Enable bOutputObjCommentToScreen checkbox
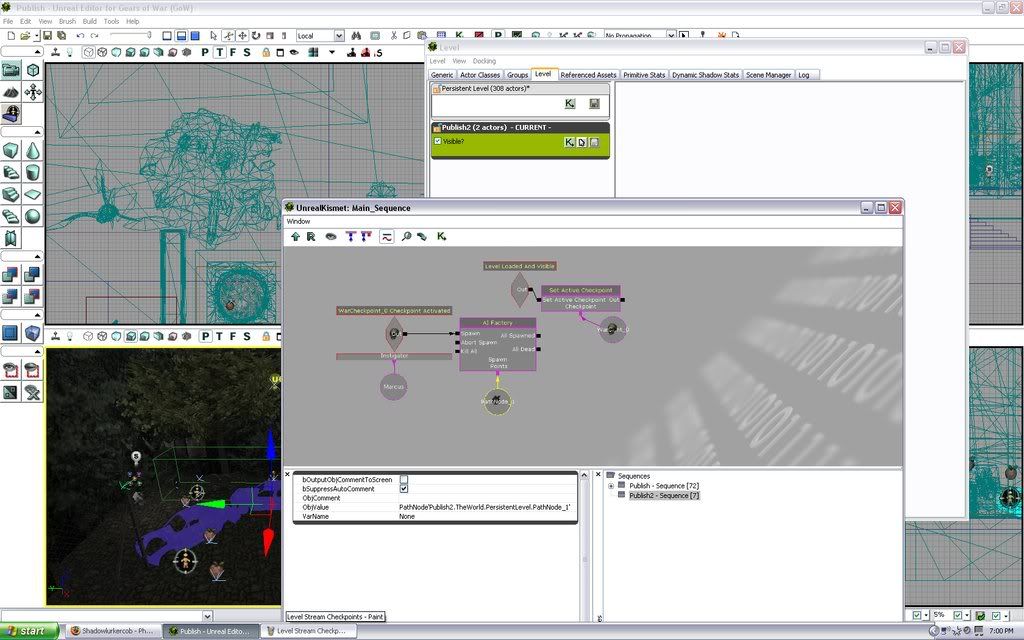This screenshot has height=640, width=1024. [x=404, y=479]
